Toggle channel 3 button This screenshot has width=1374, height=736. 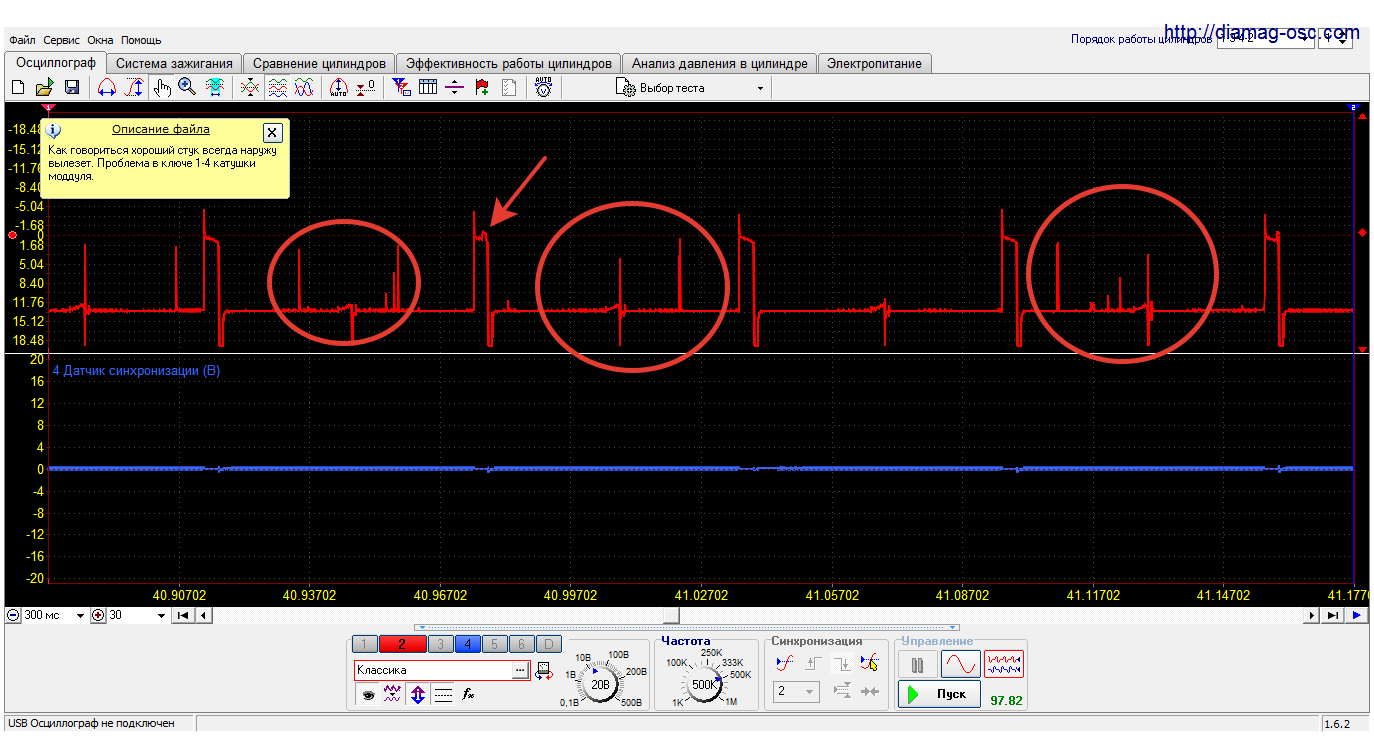(440, 644)
